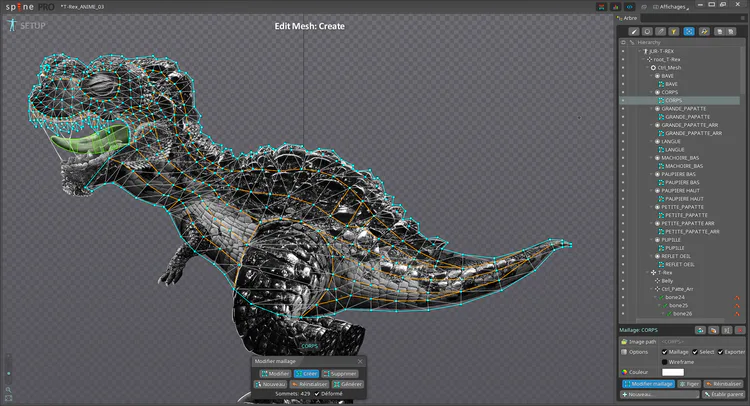The width and height of the screenshot is (750, 406).
Task: Toggle the Maillage checkbox in Options
Action: tap(664, 352)
